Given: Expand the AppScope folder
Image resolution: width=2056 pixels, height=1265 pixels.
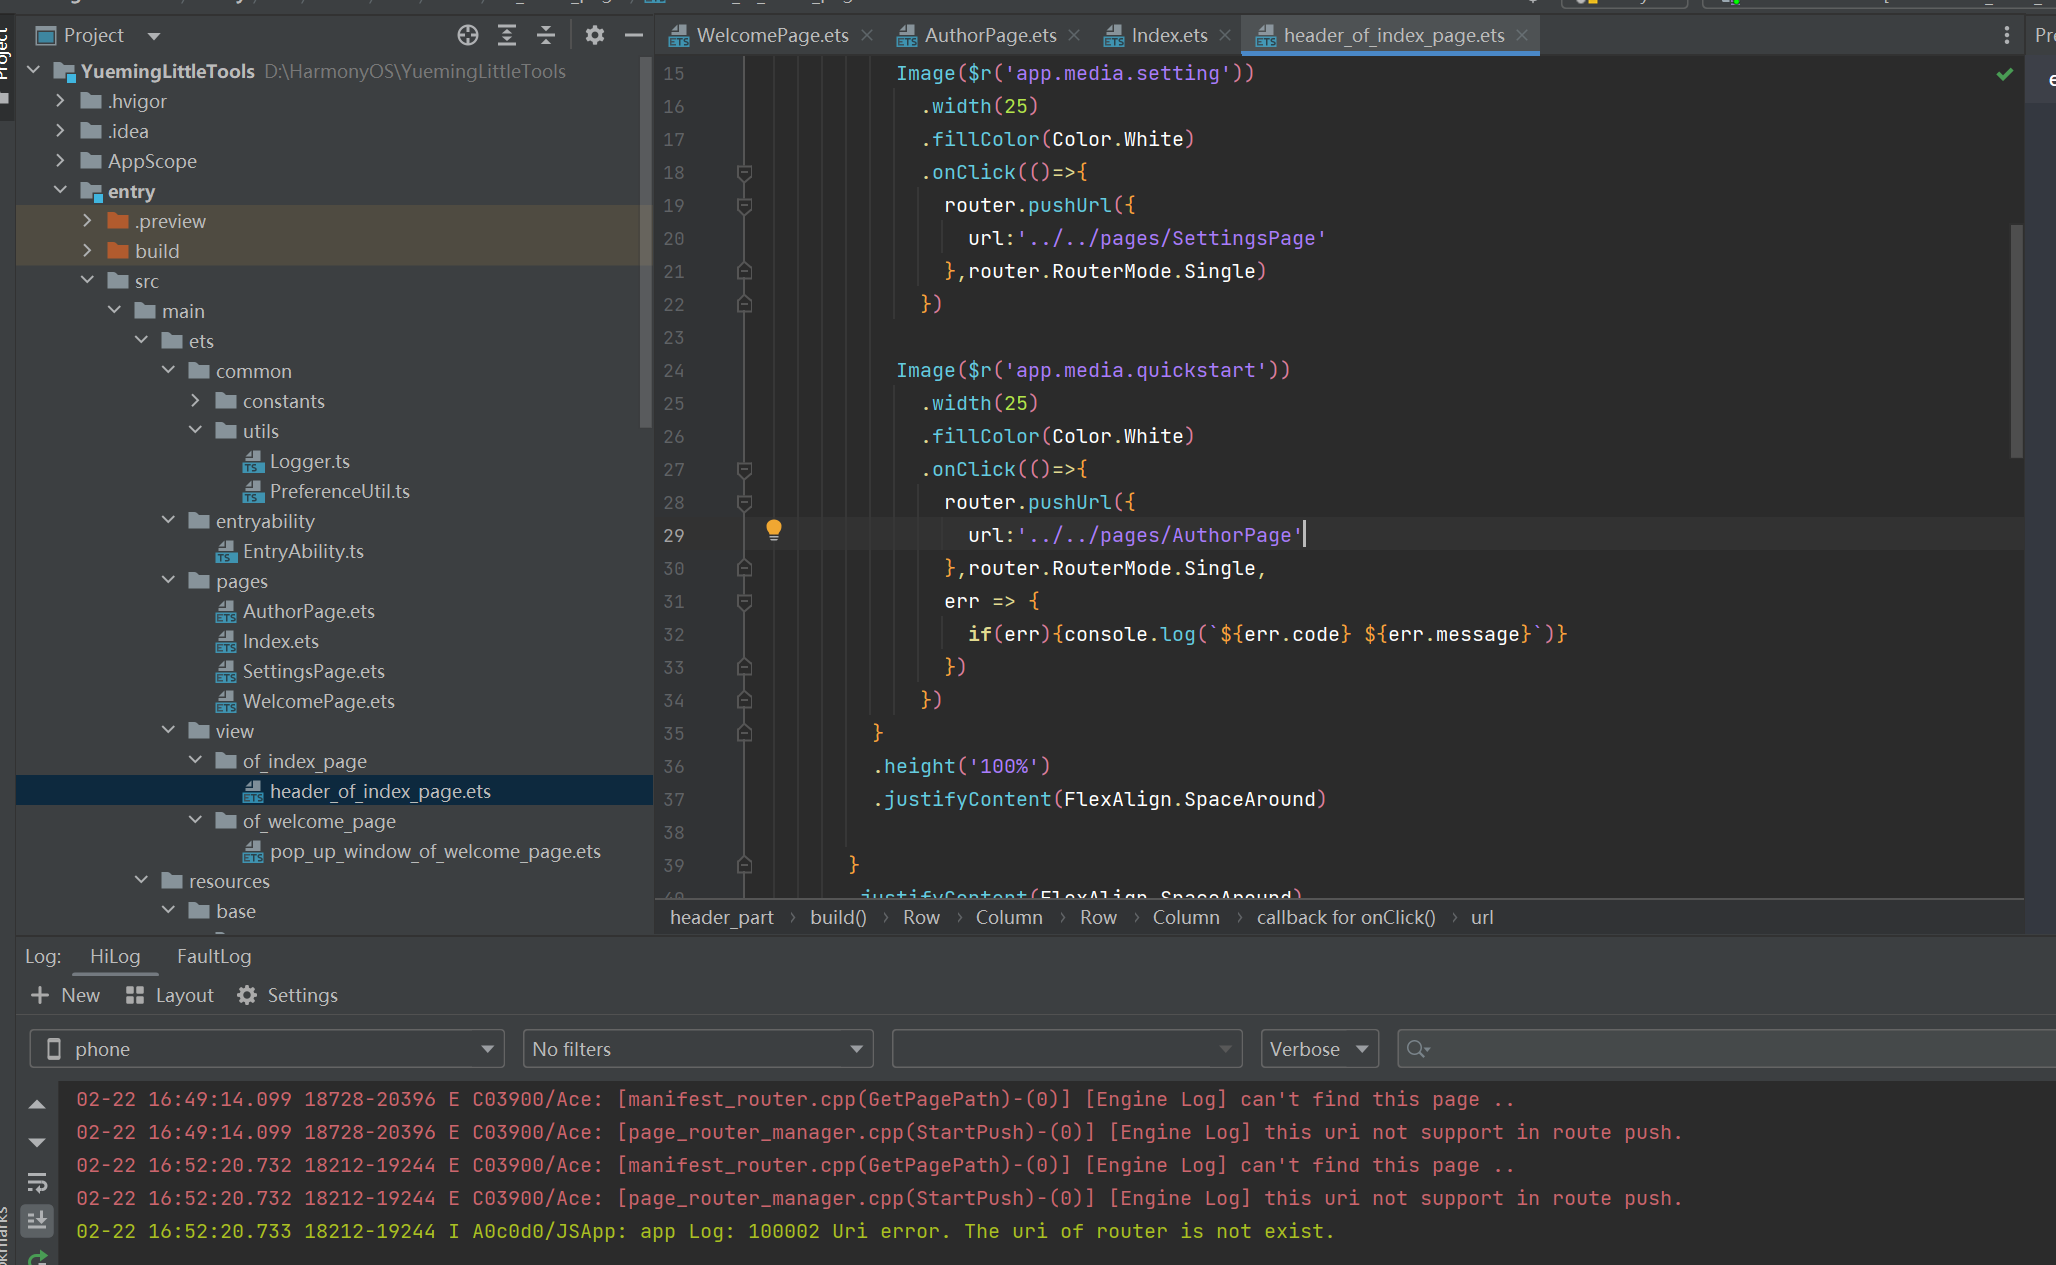Looking at the screenshot, I should tap(60, 161).
